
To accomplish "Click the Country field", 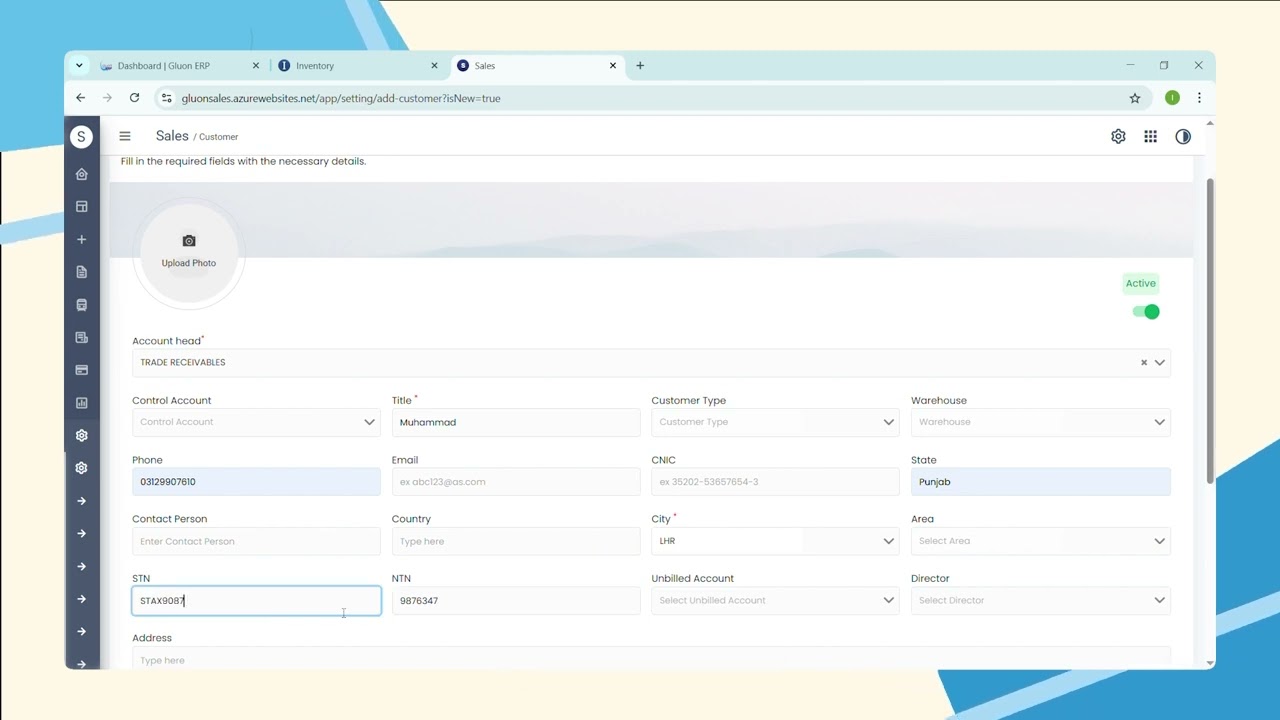I will [x=516, y=541].
